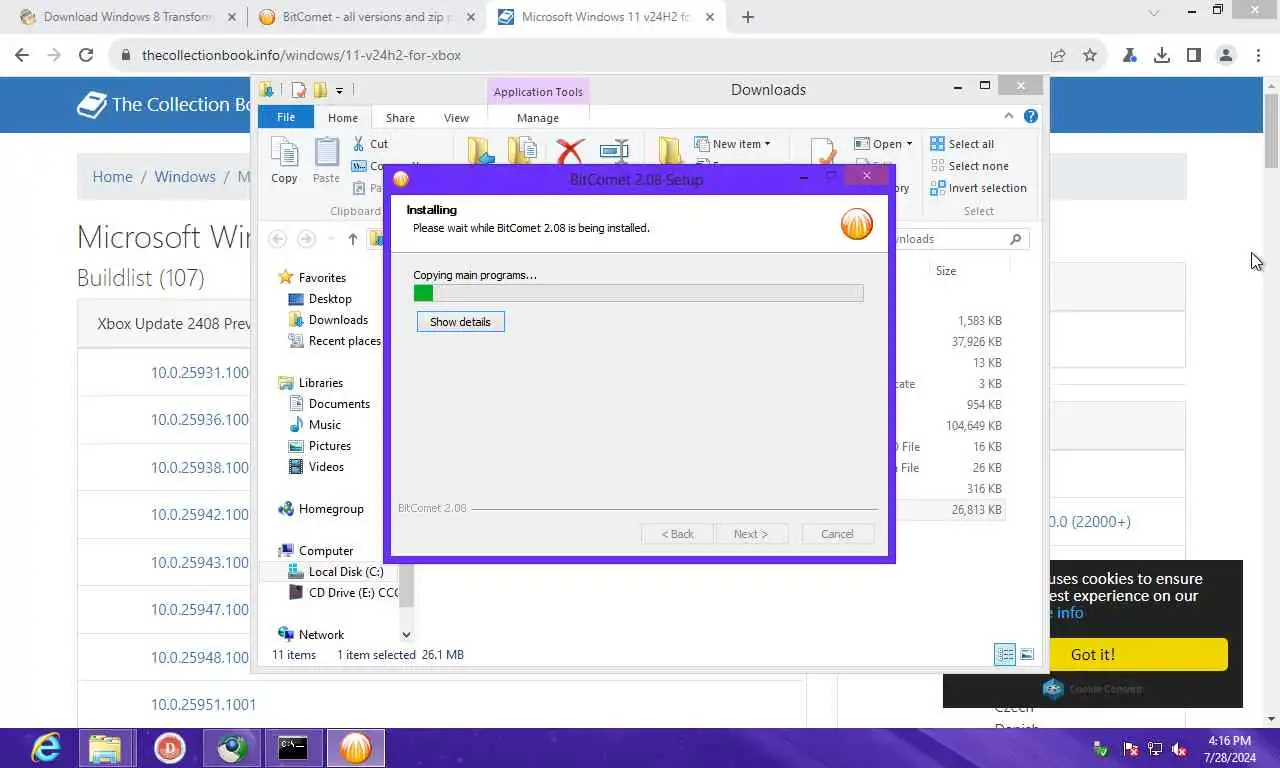Image resolution: width=1280 pixels, height=768 pixels.
Task: Click Chrome back arrow
Action: 22,56
